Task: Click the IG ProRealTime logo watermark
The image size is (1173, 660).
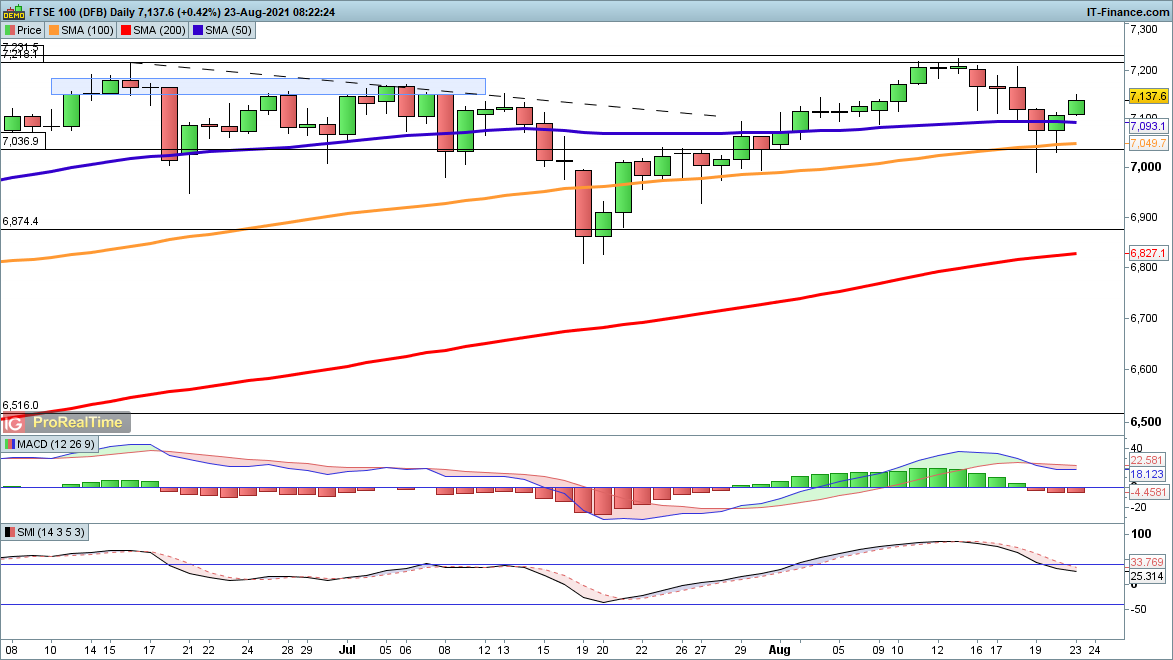Action: tap(67, 424)
